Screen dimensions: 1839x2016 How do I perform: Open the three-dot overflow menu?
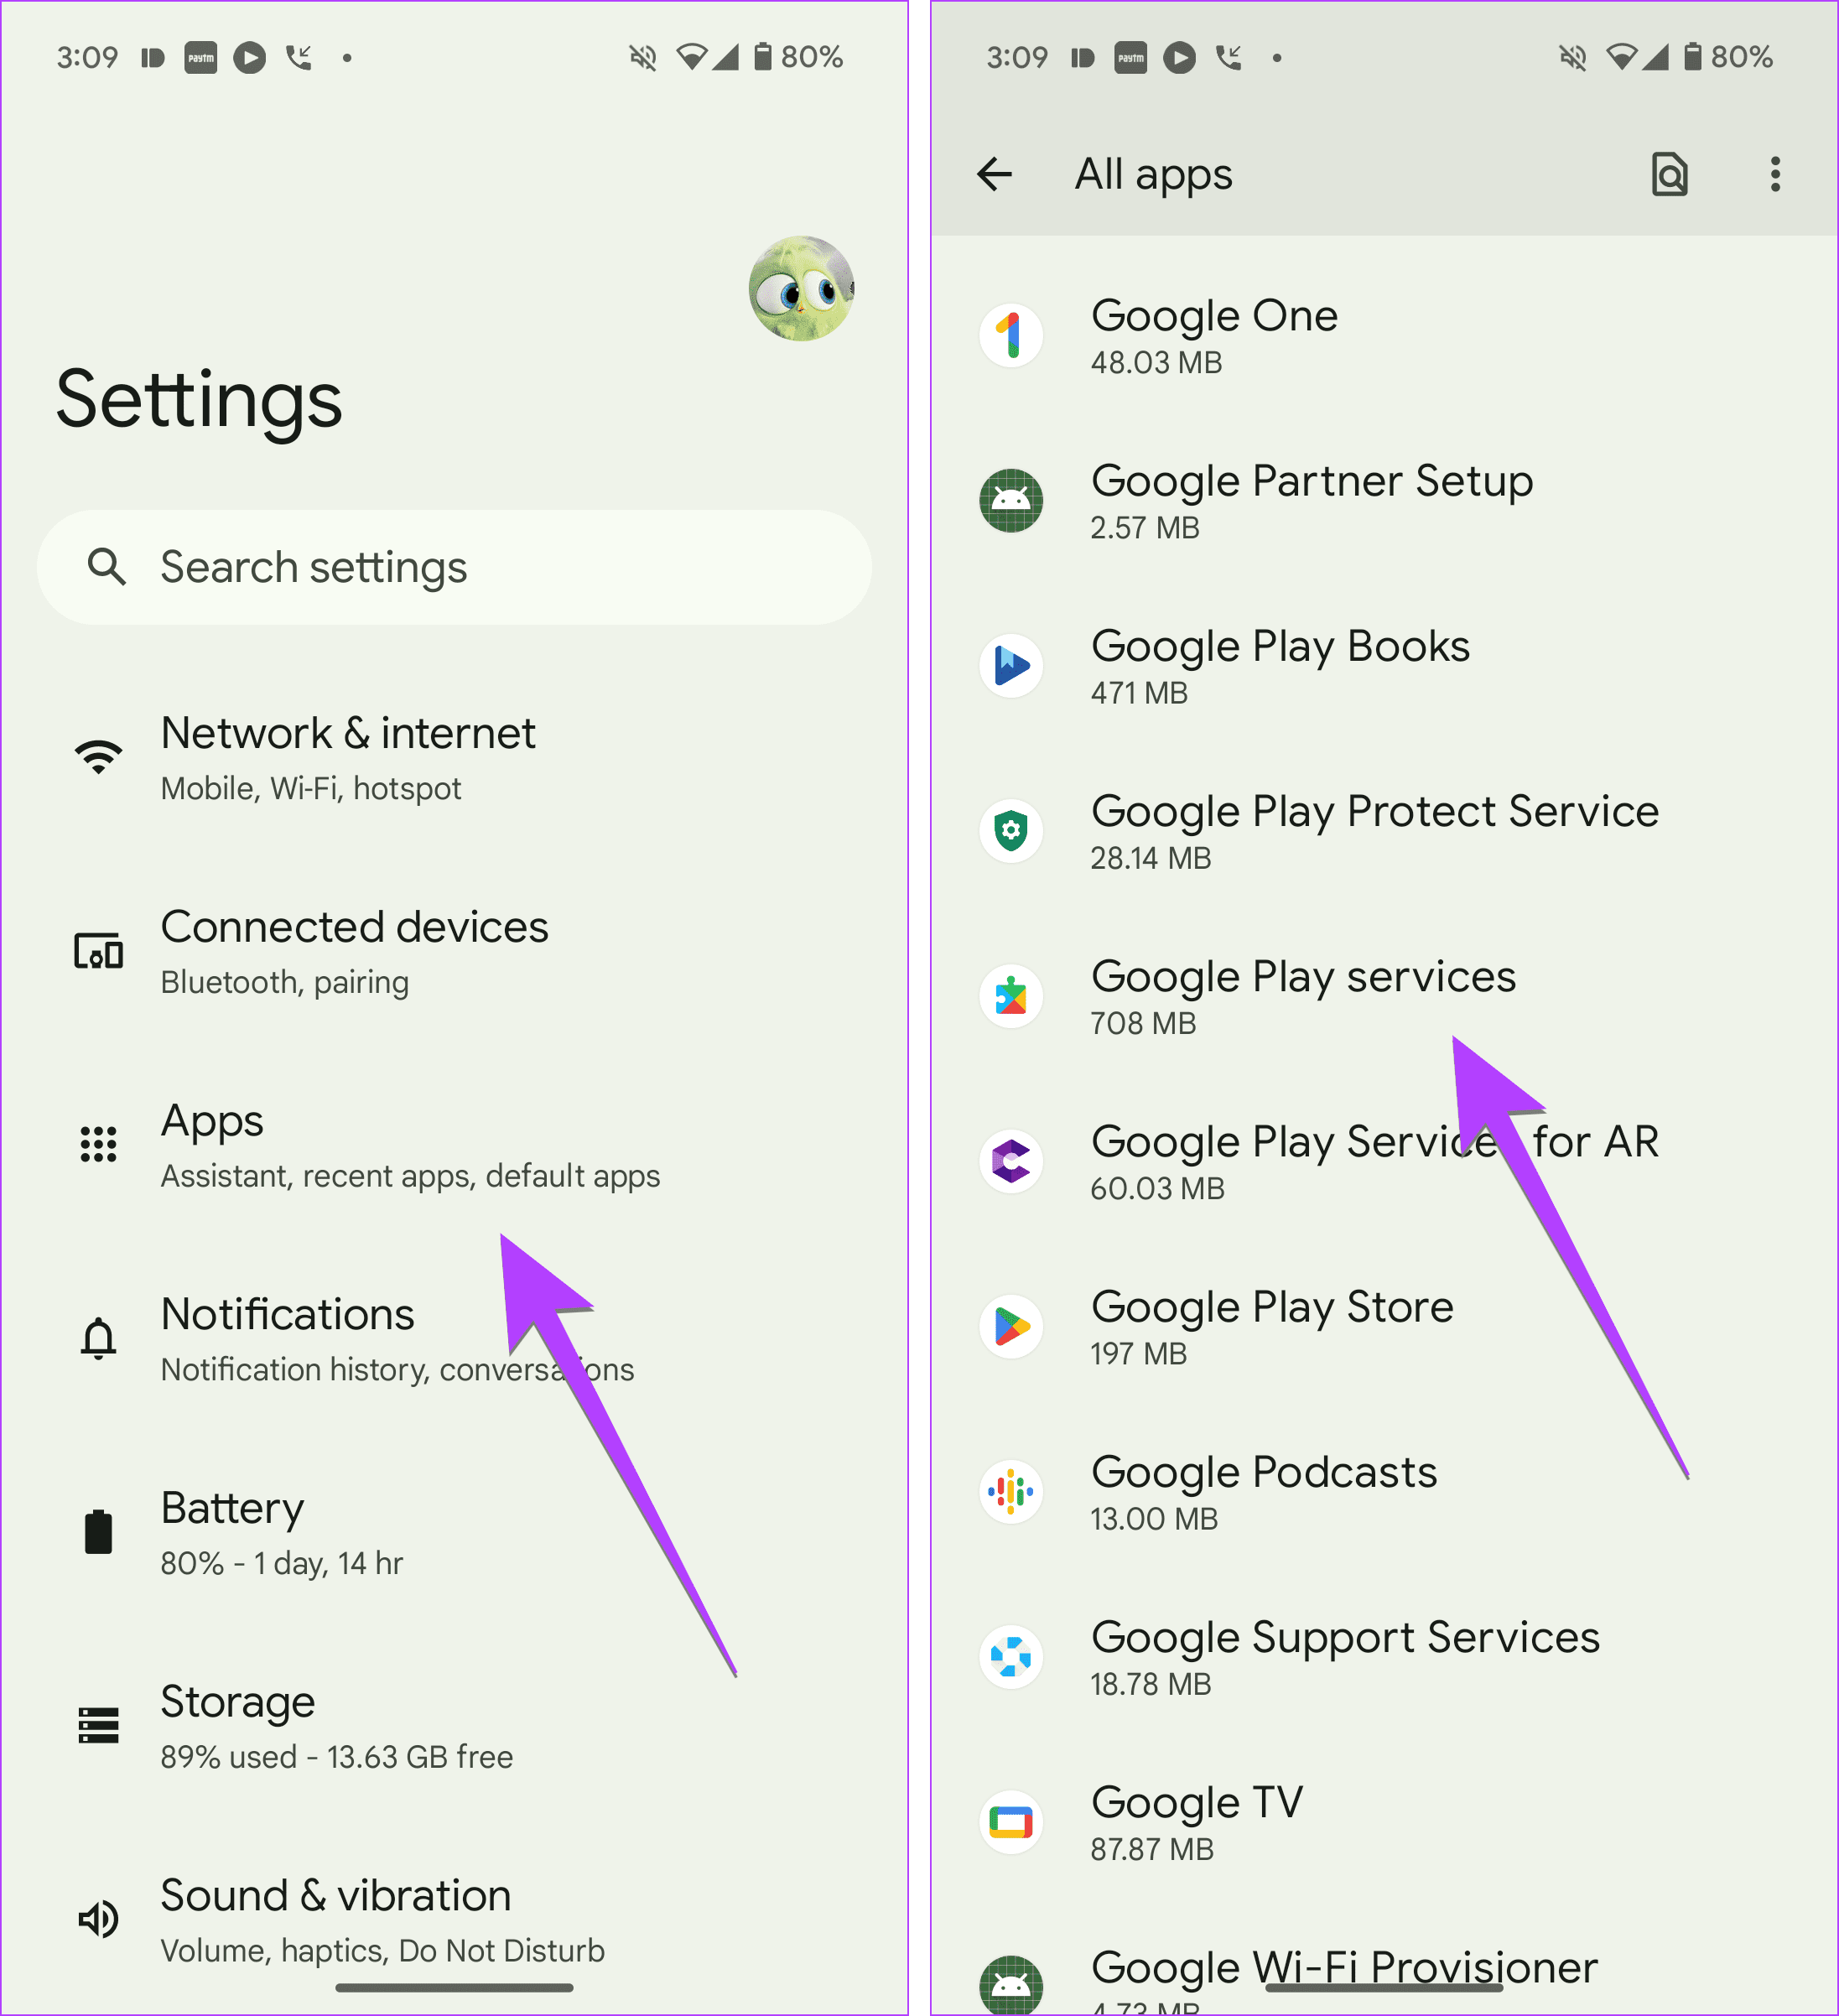pyautogui.click(x=1775, y=175)
